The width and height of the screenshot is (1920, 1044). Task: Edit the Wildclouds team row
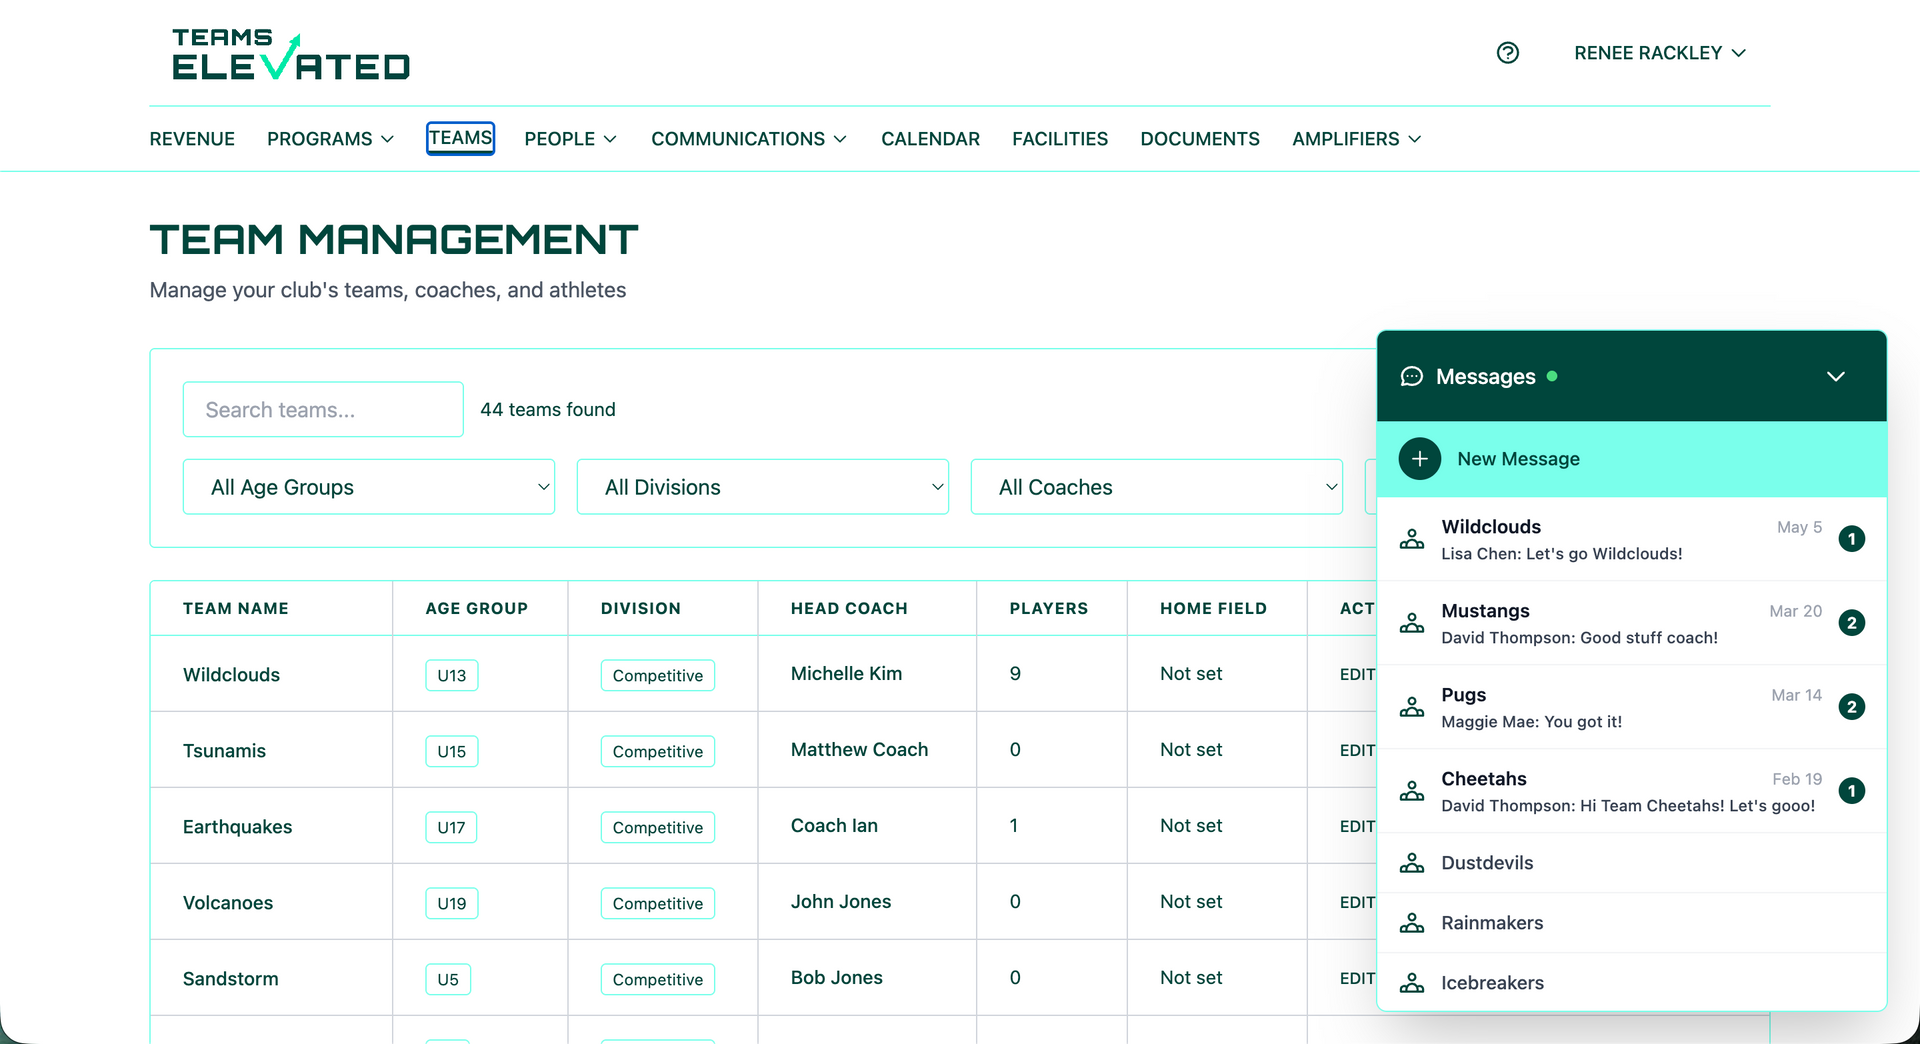click(x=1357, y=675)
